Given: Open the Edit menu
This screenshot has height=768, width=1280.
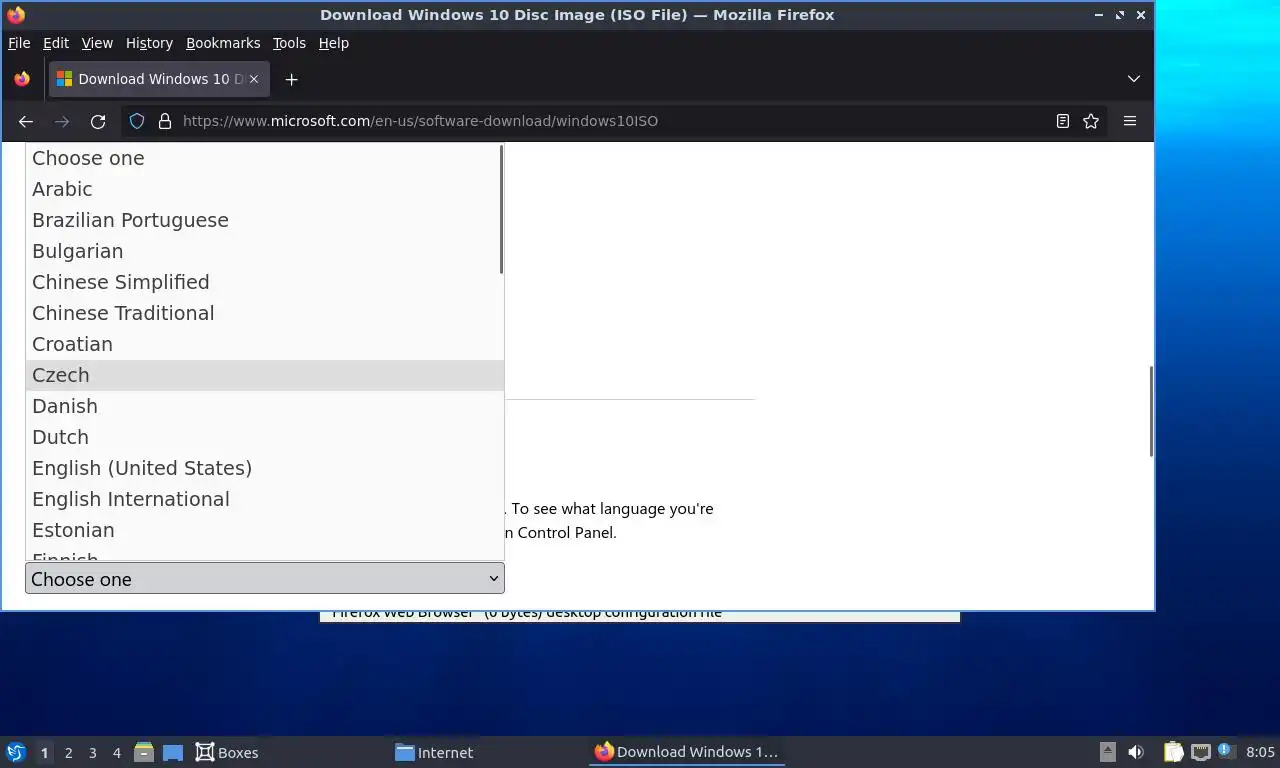Looking at the screenshot, I should (56, 43).
